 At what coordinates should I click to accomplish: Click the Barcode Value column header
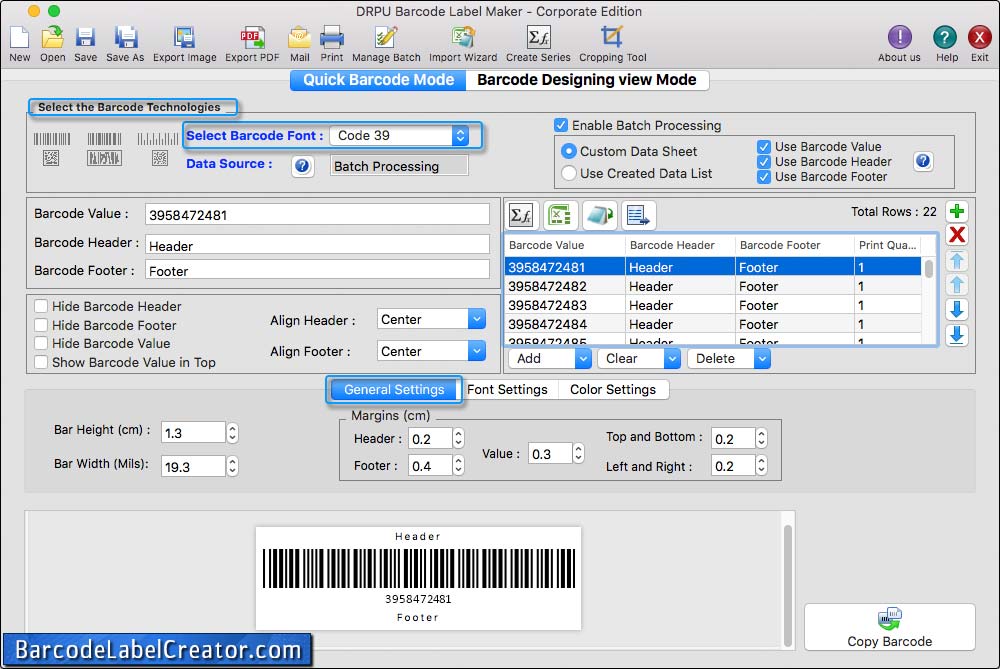coord(564,245)
